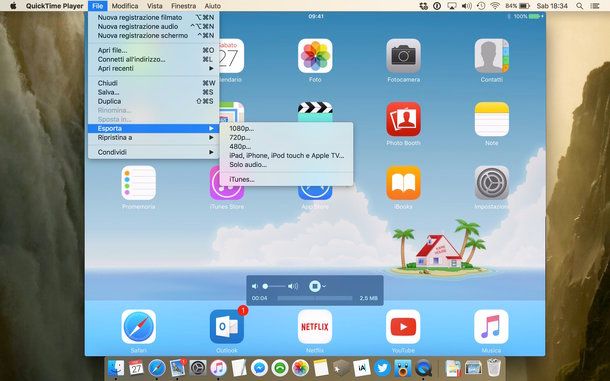Open the recording options chevron next to stop button
The height and width of the screenshot is (381, 610).
click(x=324, y=286)
